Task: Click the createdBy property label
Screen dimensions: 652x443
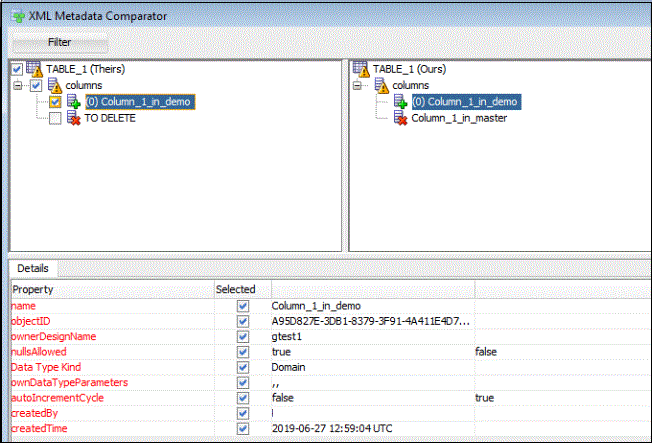Action: (34, 413)
